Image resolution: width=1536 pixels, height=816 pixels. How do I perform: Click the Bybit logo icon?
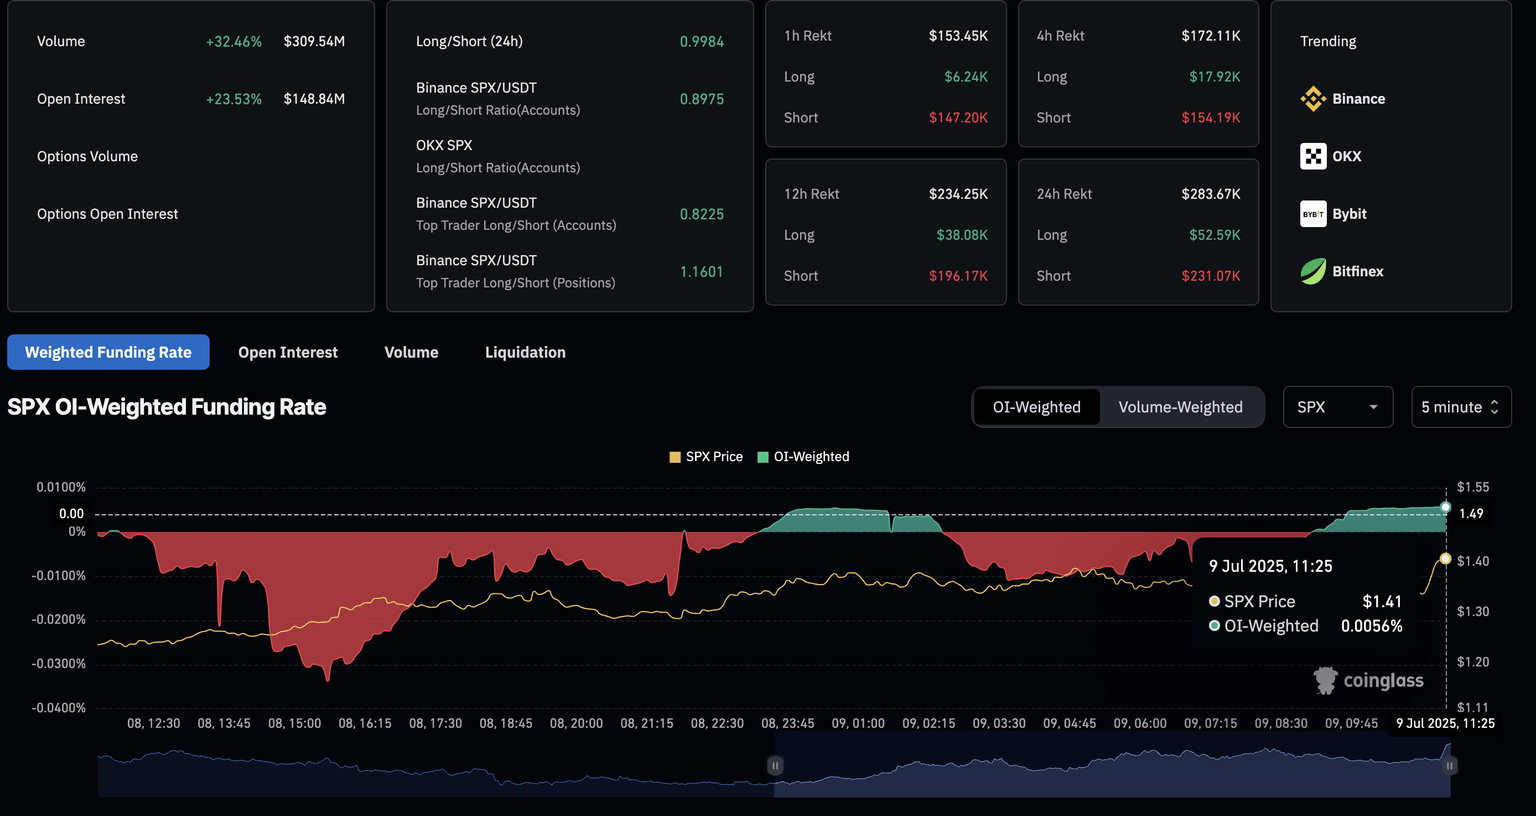point(1313,214)
